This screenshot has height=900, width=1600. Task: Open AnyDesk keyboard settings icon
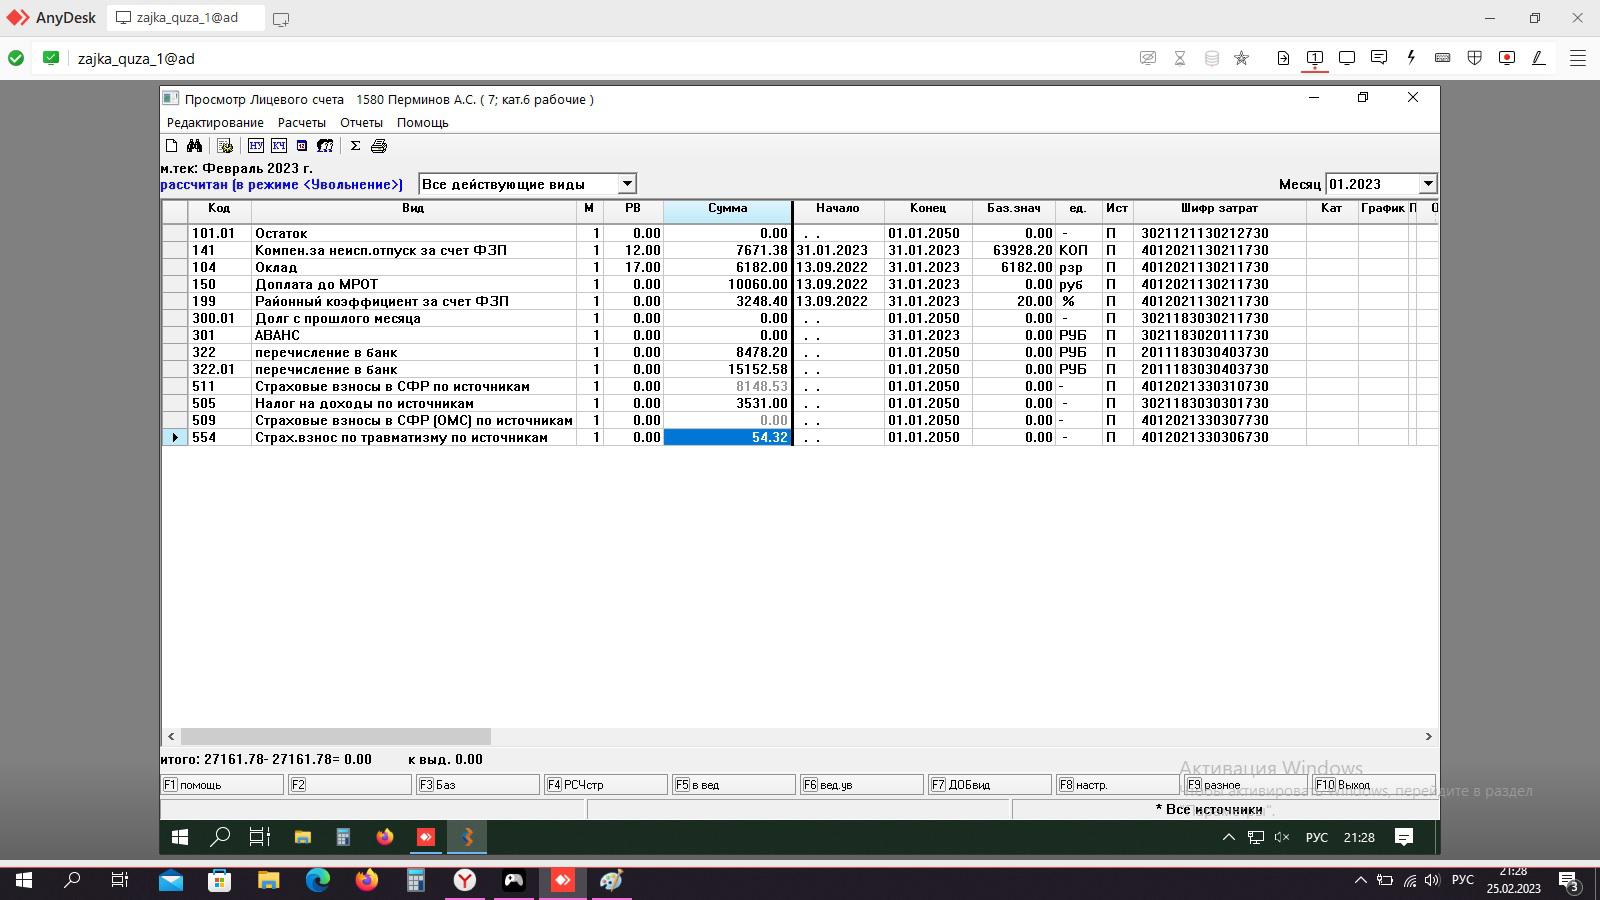click(x=1443, y=58)
